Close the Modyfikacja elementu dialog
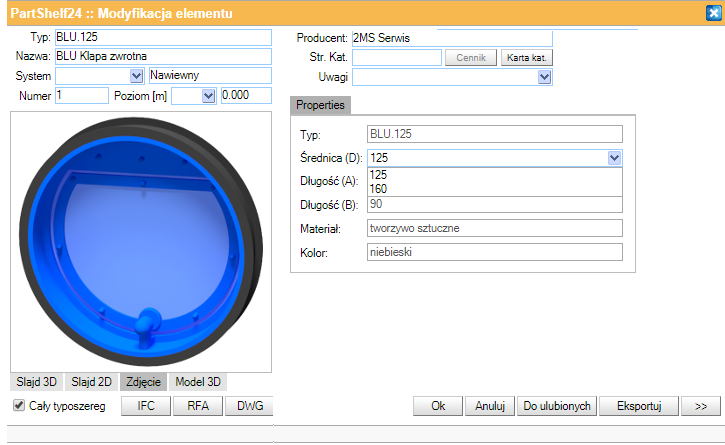This screenshot has width=725, height=445. pos(711,12)
